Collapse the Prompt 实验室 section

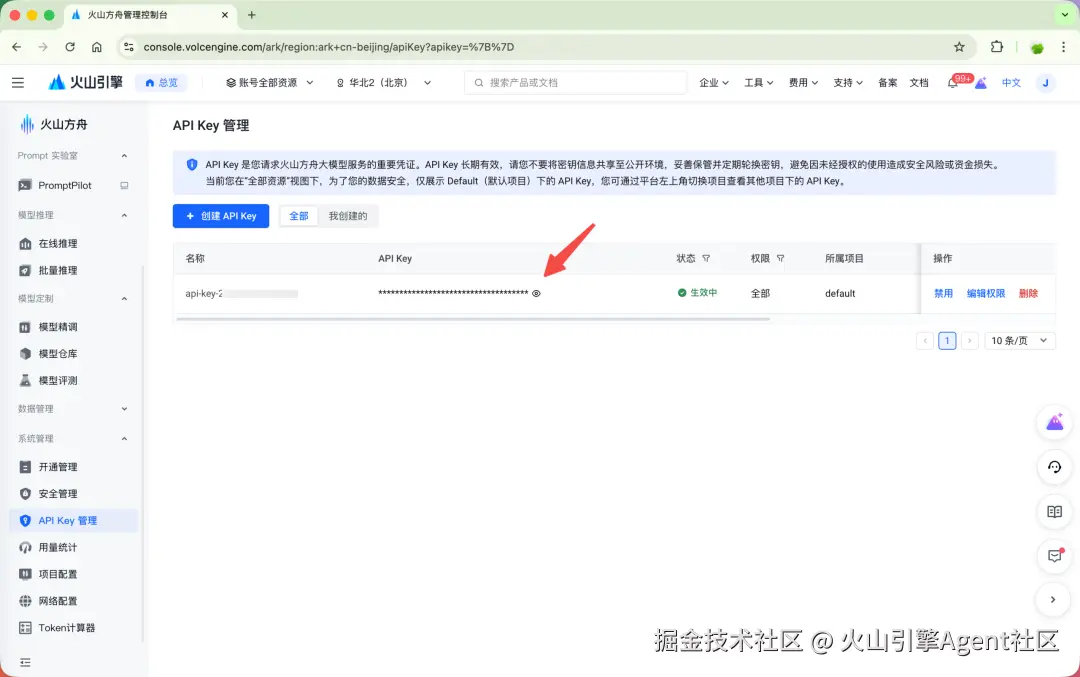click(124, 156)
